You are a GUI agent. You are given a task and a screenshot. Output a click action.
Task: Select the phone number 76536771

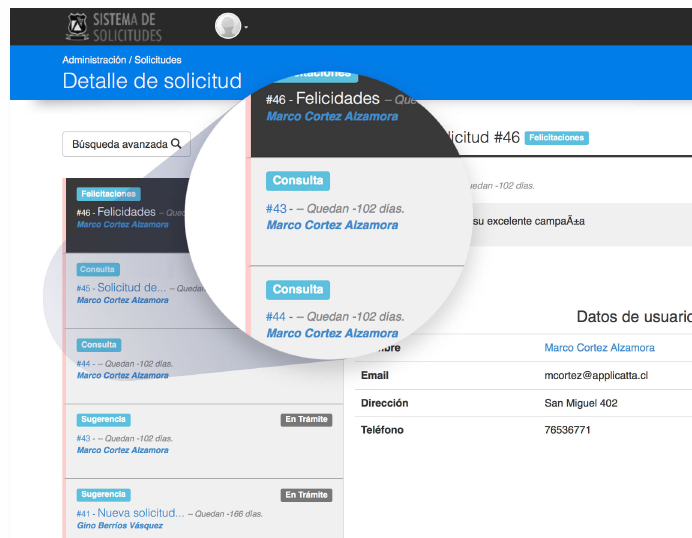(567, 430)
